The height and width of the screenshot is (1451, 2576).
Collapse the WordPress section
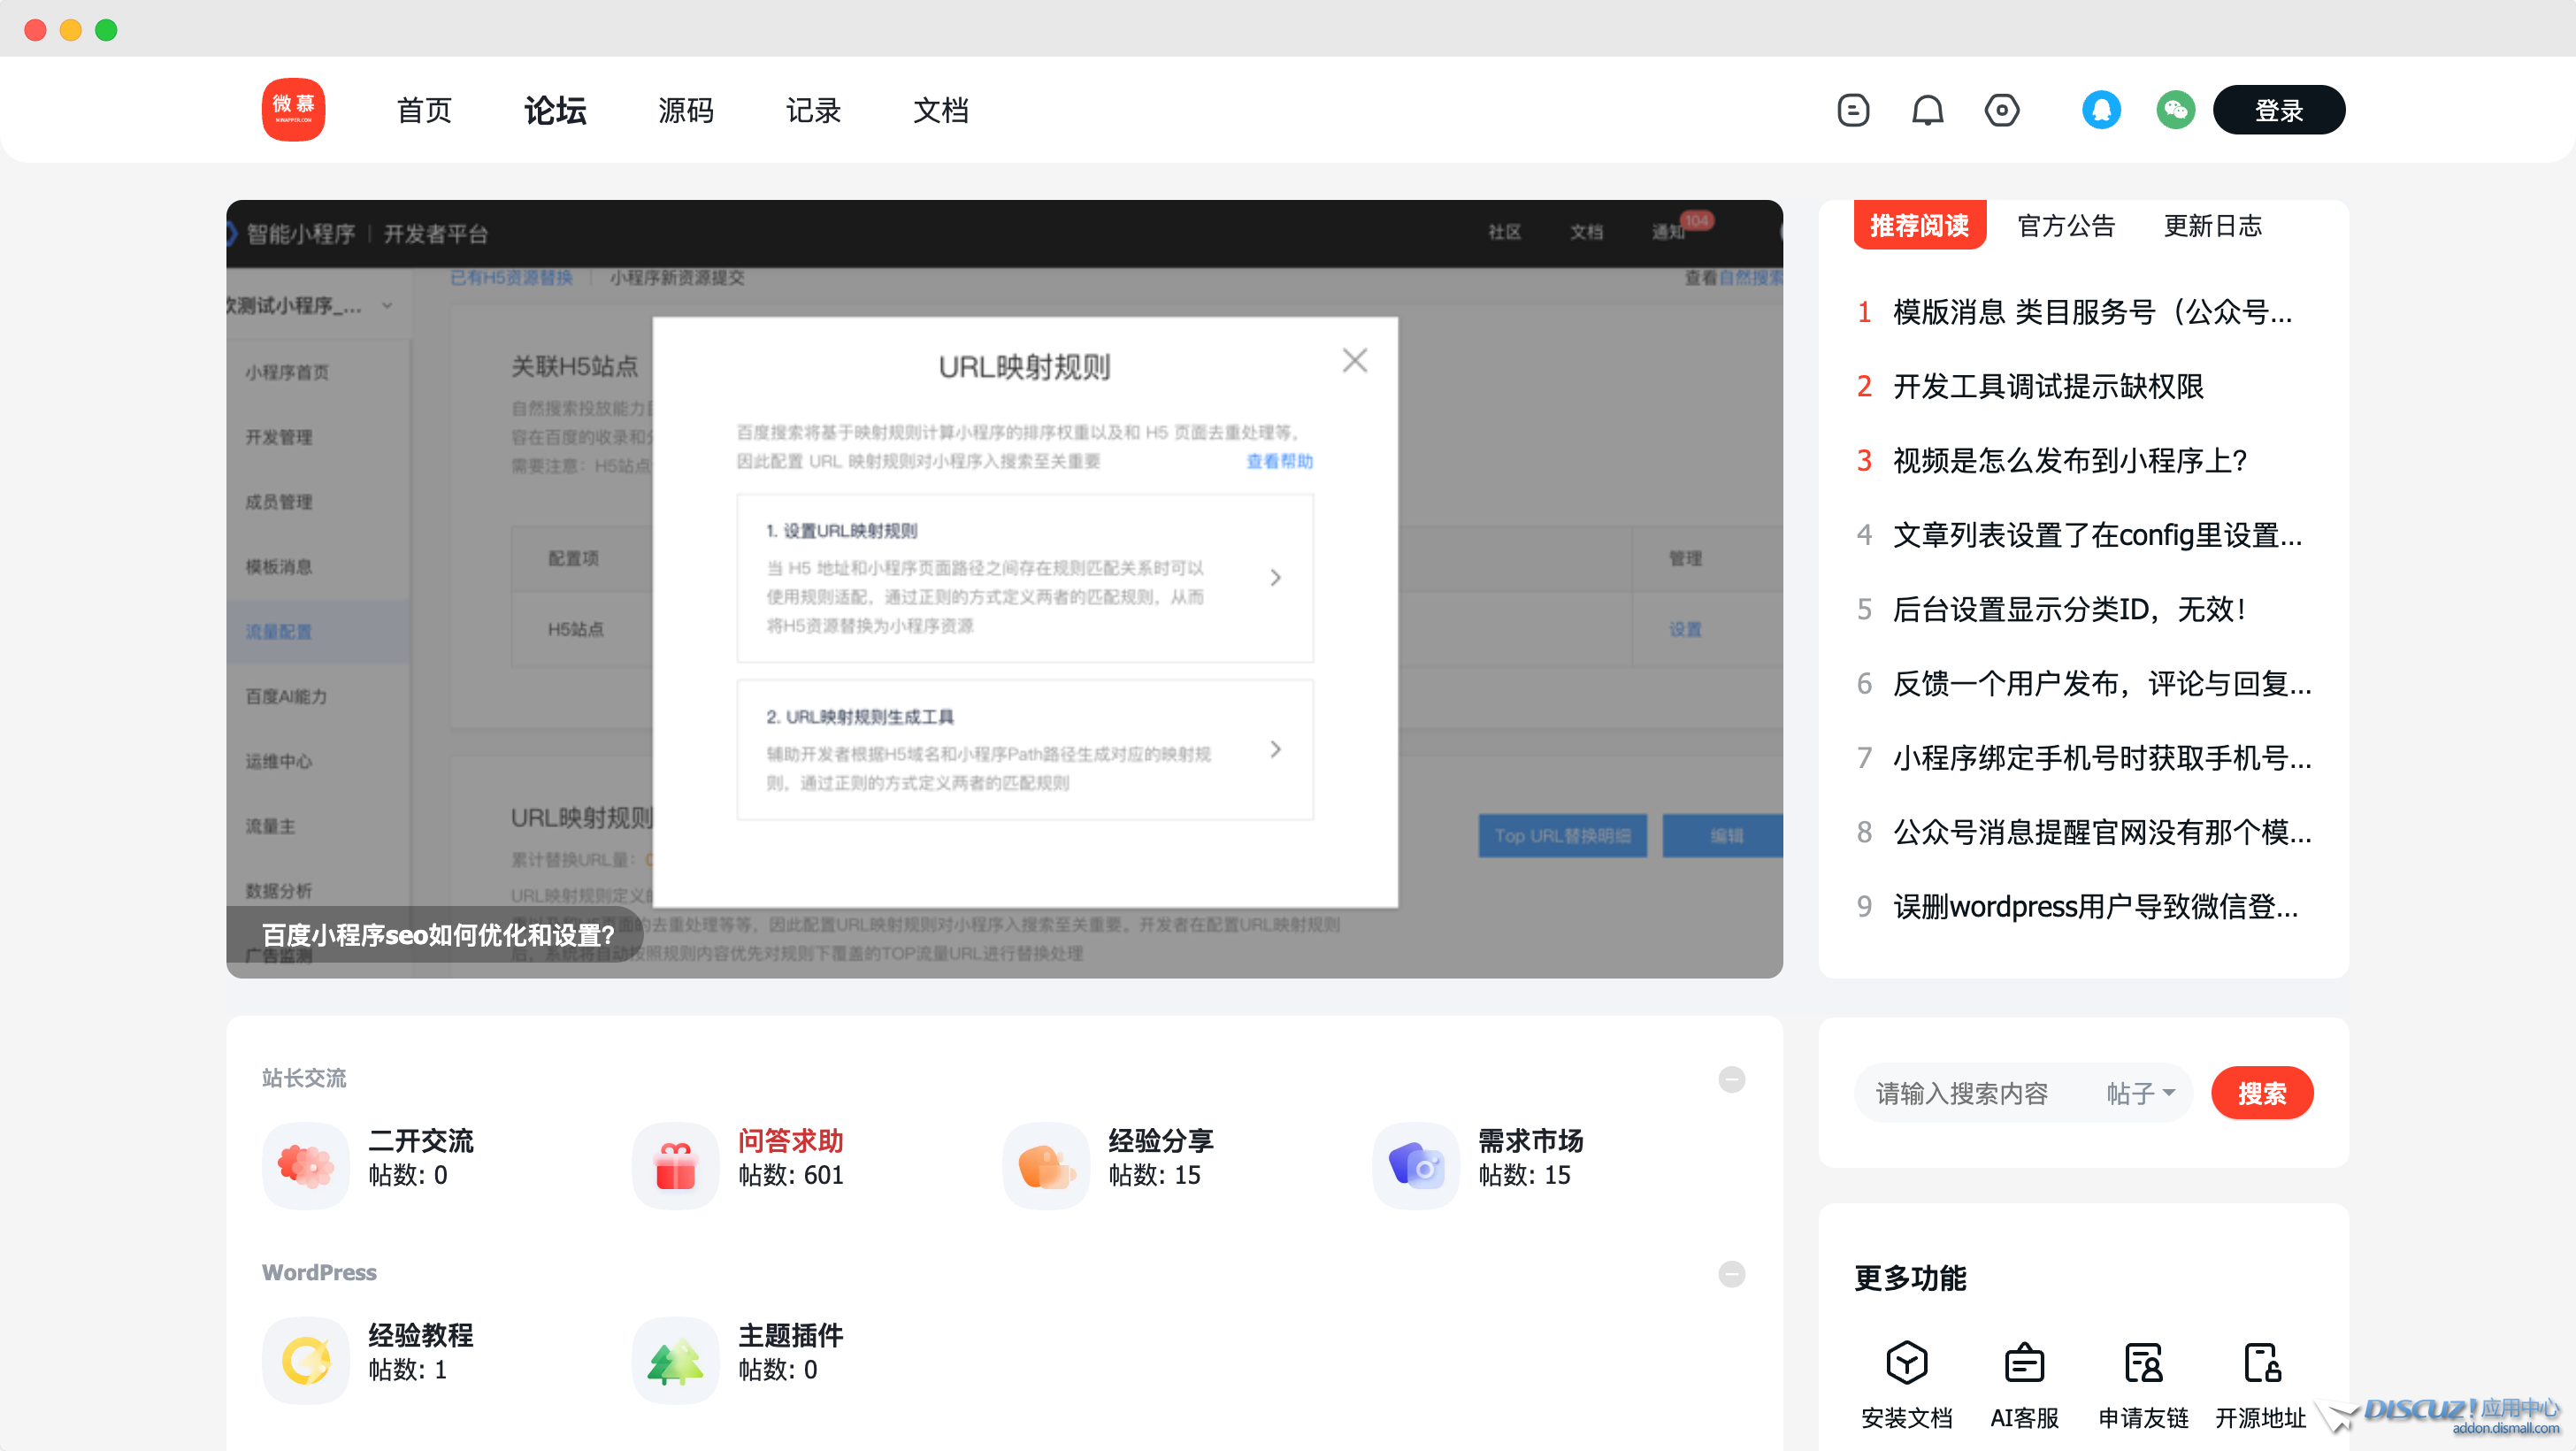(1731, 1273)
